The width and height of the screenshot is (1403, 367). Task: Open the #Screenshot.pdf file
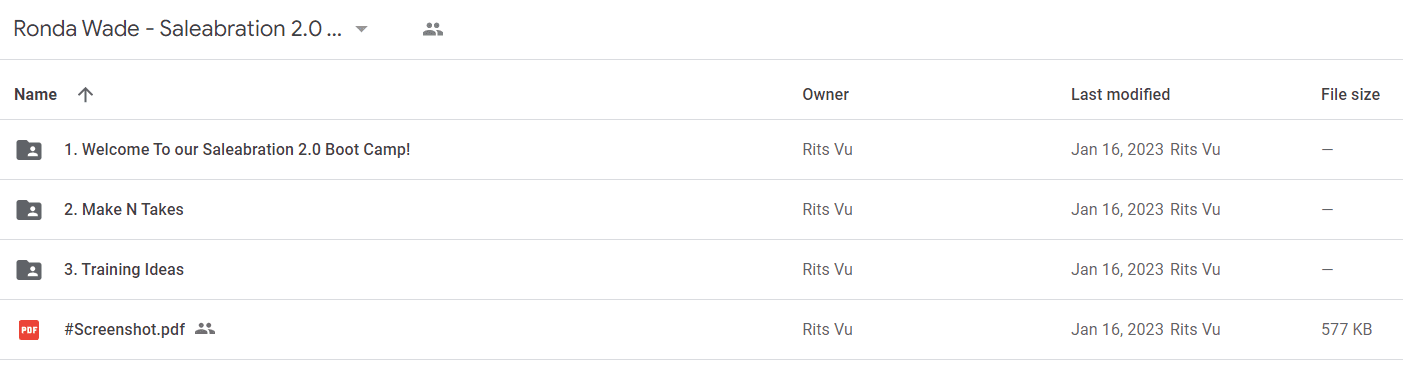(124, 329)
